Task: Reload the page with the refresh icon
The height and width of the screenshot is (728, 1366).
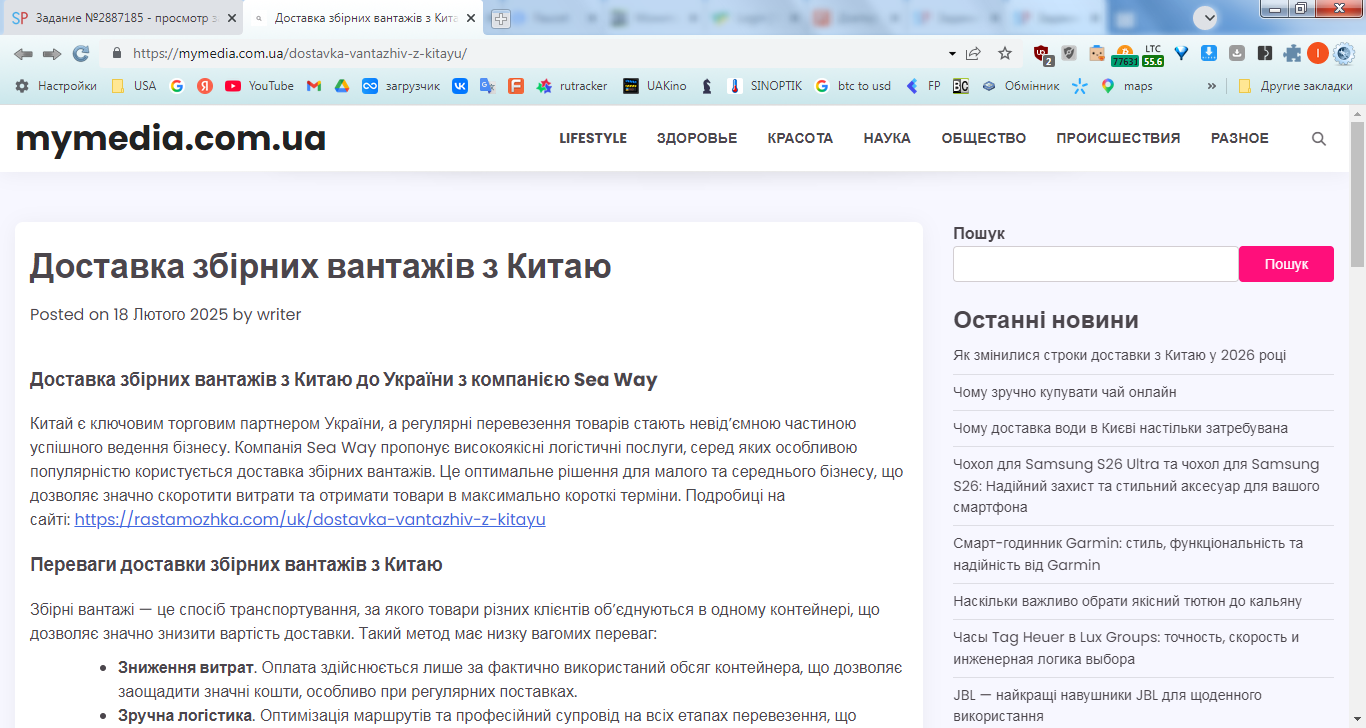Action: tap(81, 54)
